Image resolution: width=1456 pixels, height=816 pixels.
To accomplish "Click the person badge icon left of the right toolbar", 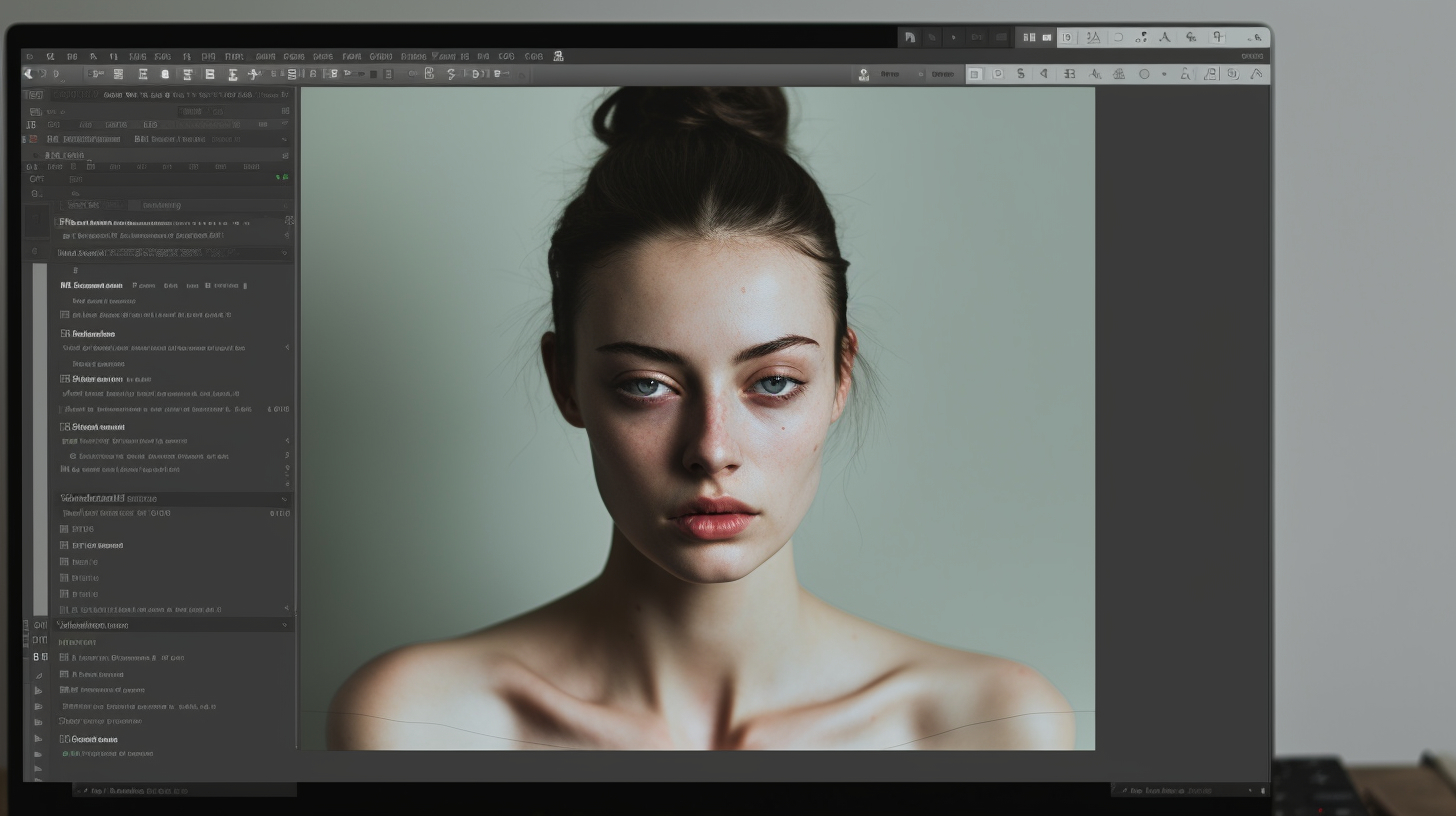I will tap(863, 74).
